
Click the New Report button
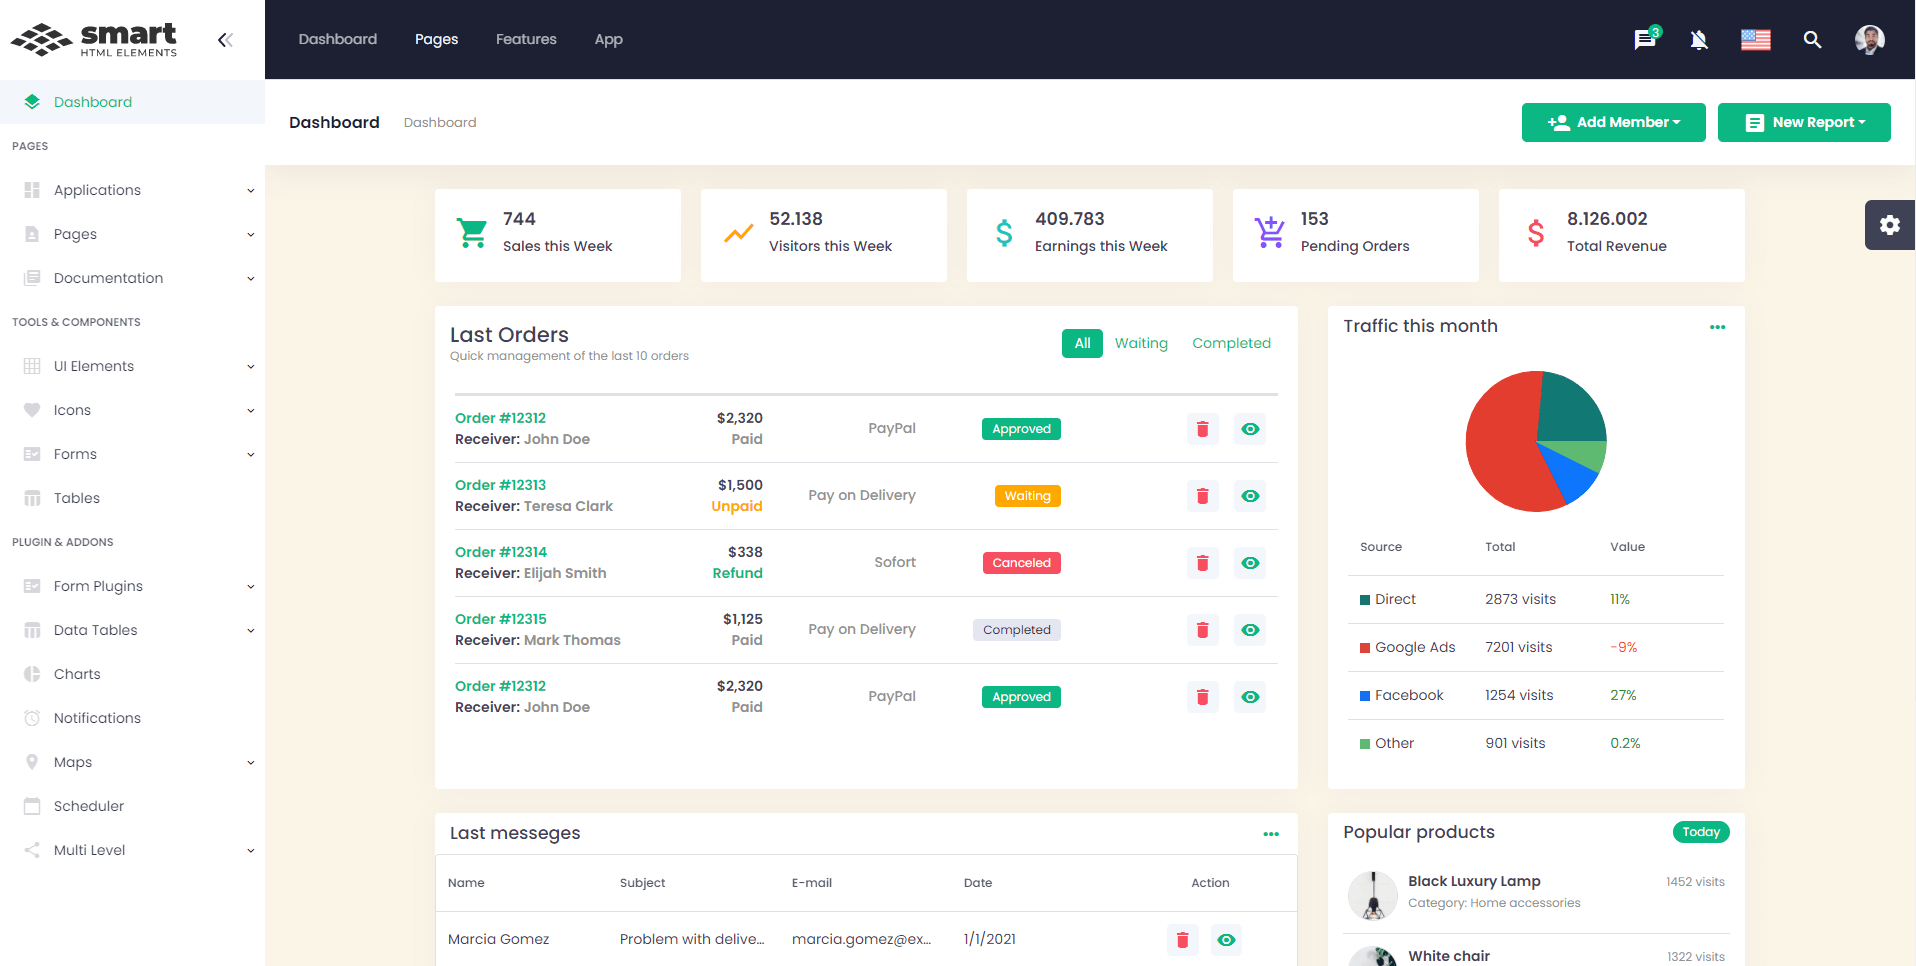pyautogui.click(x=1804, y=122)
